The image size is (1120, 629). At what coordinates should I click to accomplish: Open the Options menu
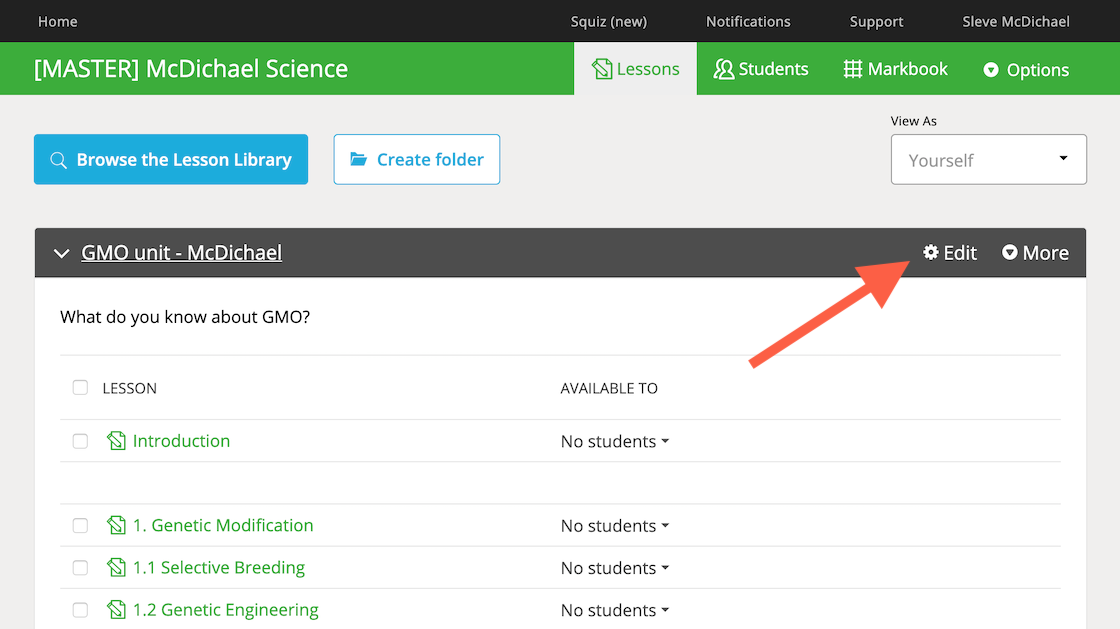tap(1026, 69)
